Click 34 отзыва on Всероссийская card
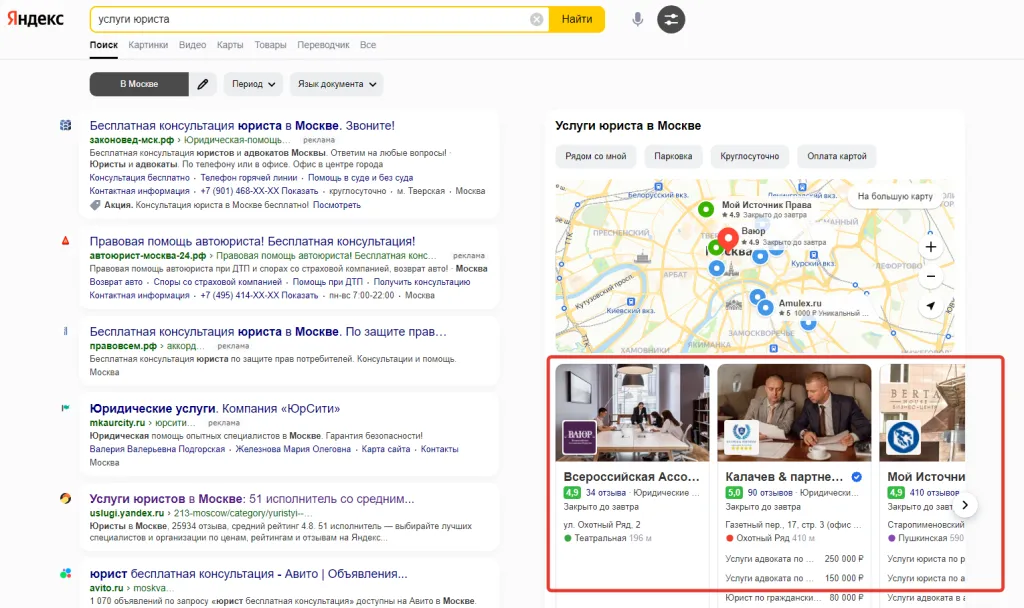 pos(605,493)
